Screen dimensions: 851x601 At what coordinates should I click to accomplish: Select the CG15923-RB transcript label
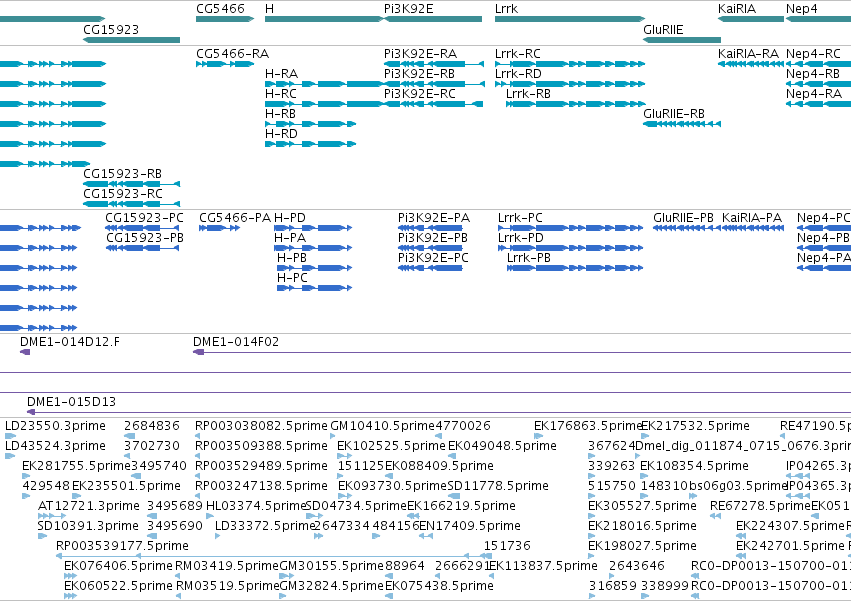(x=122, y=173)
